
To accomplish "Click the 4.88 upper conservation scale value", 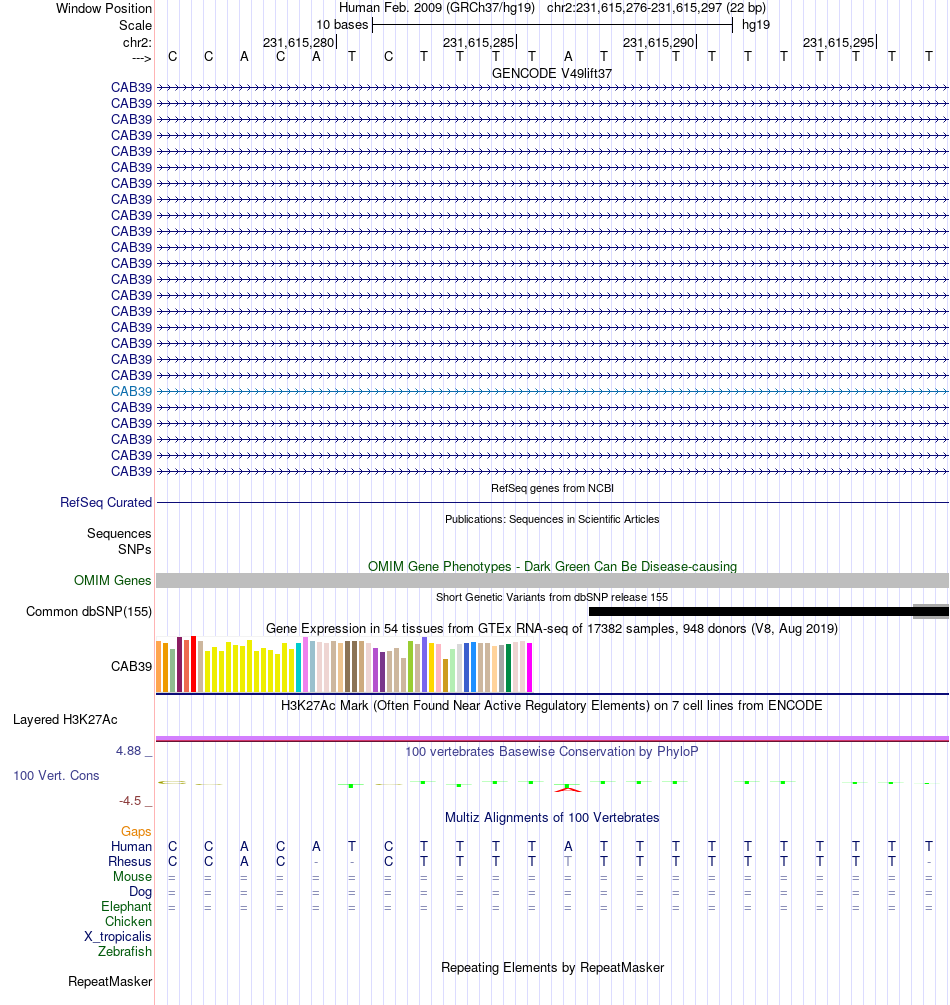I will [128, 751].
